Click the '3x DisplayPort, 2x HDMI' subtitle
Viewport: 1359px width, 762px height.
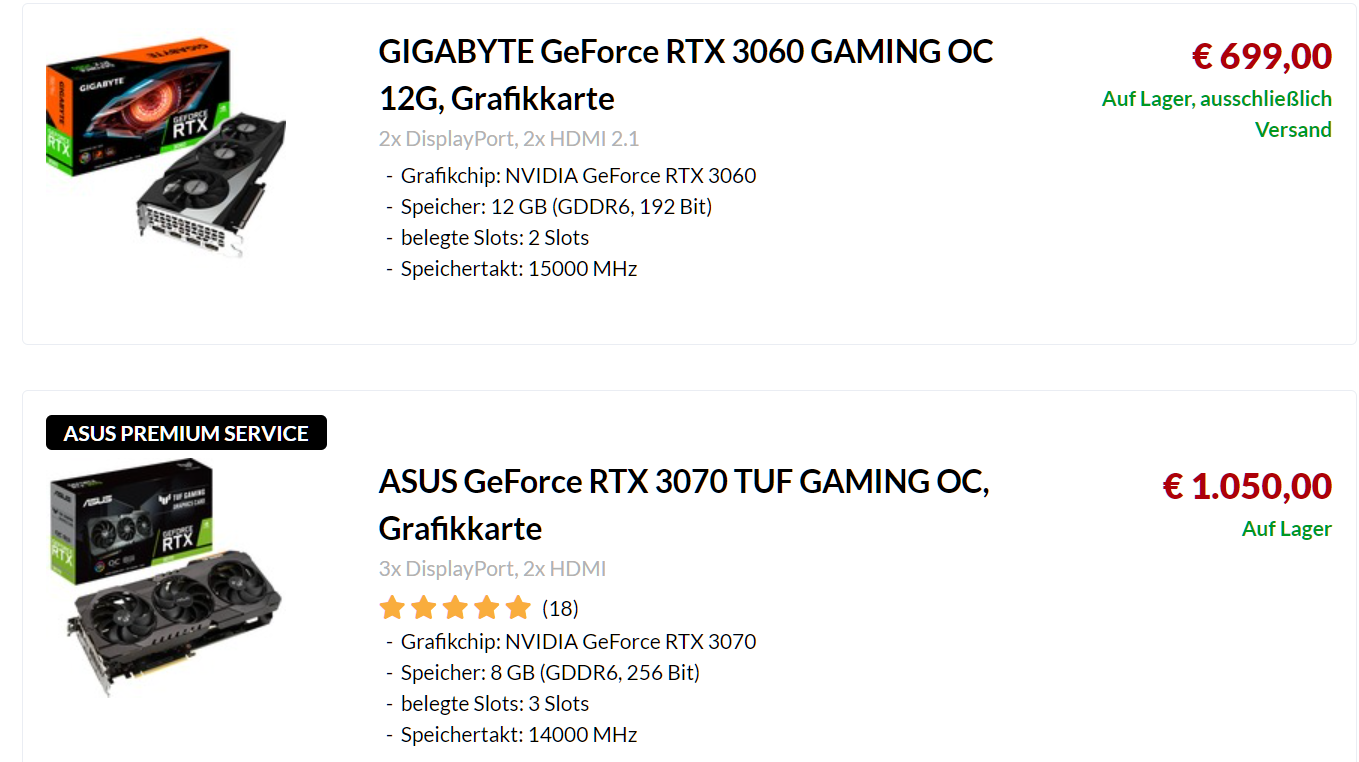click(492, 569)
